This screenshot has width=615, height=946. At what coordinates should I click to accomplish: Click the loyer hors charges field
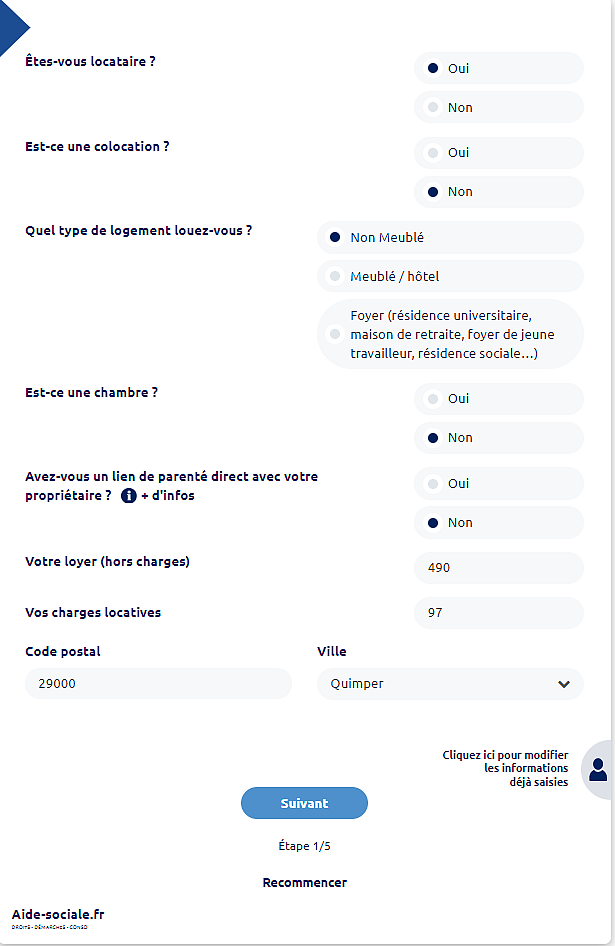click(498, 567)
